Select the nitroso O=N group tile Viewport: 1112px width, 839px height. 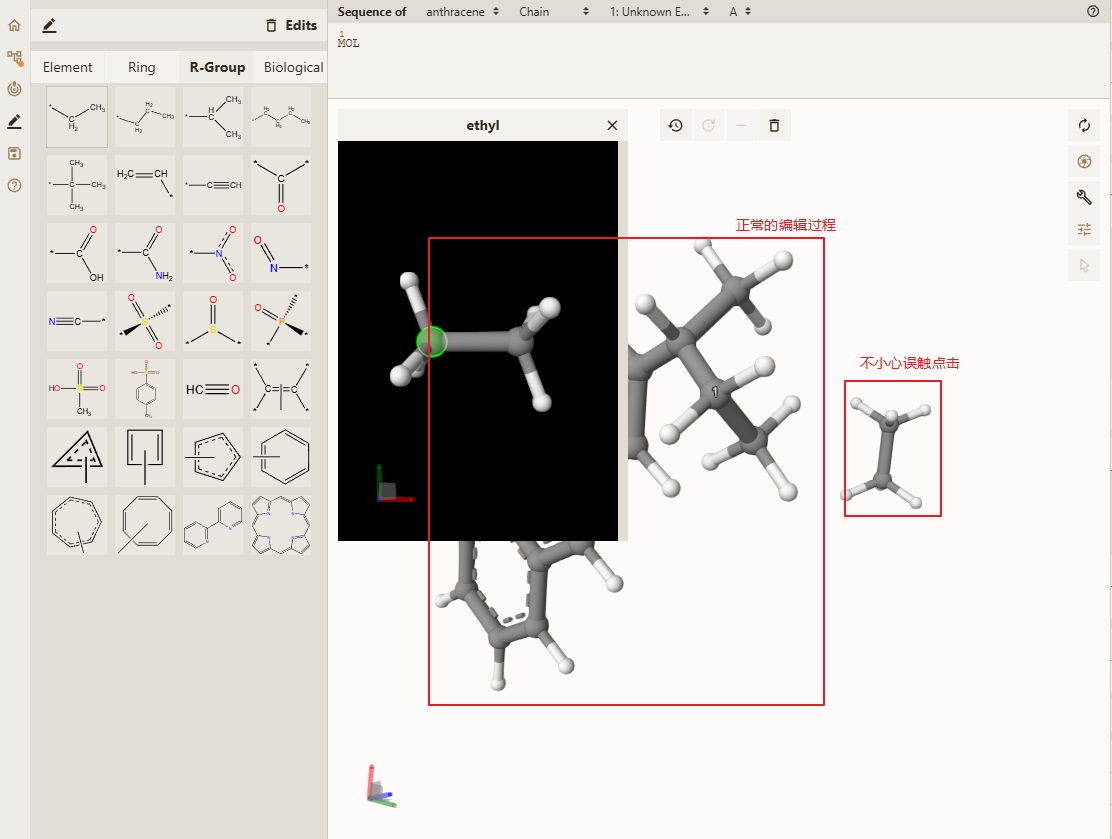[x=281, y=253]
